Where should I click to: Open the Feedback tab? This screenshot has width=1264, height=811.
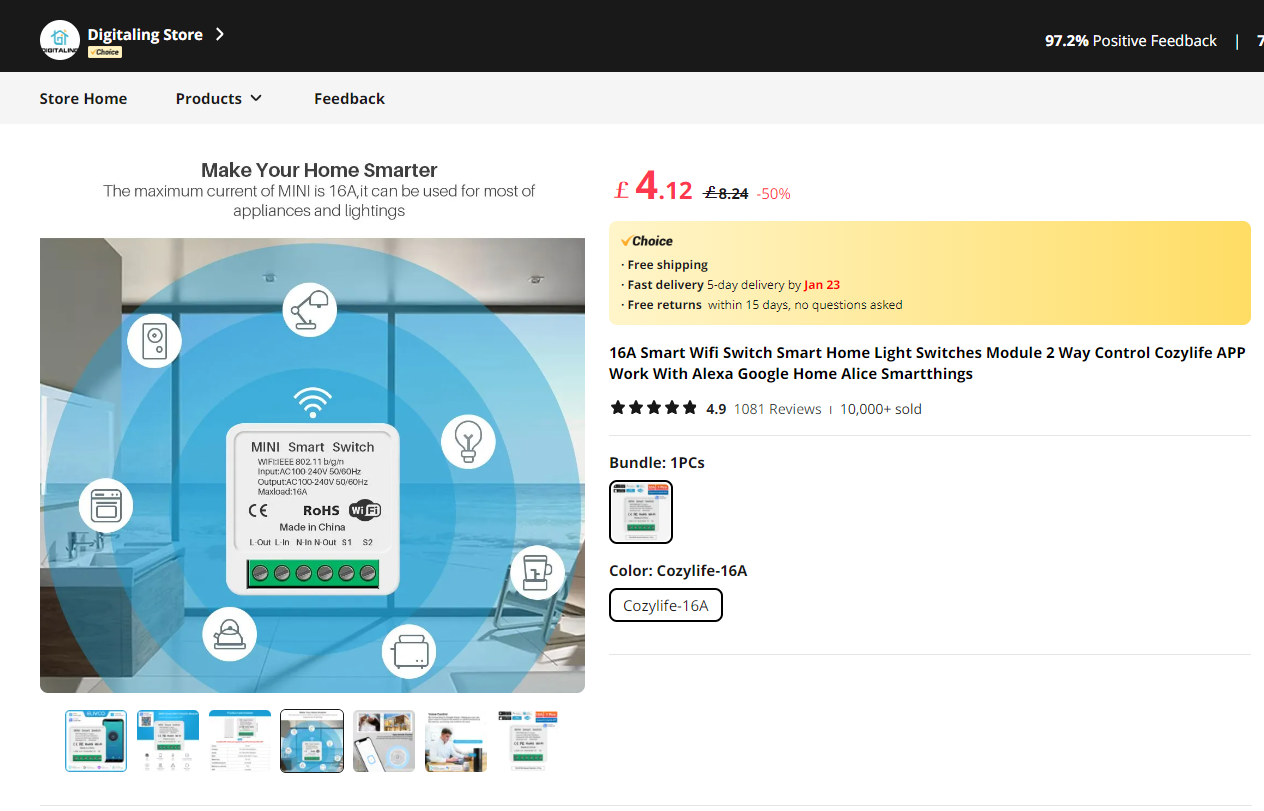pyautogui.click(x=349, y=98)
